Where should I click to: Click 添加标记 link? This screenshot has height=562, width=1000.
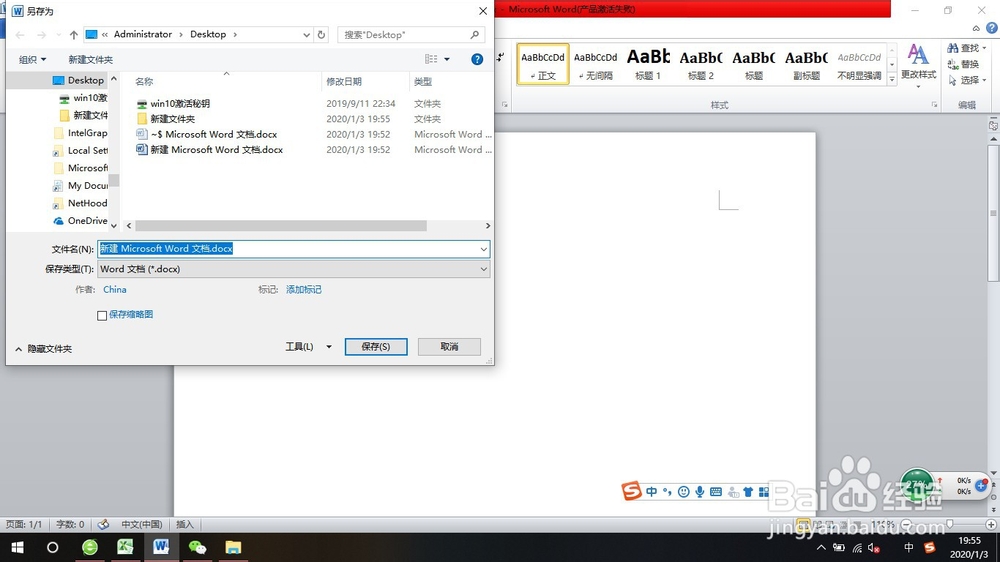[304, 290]
